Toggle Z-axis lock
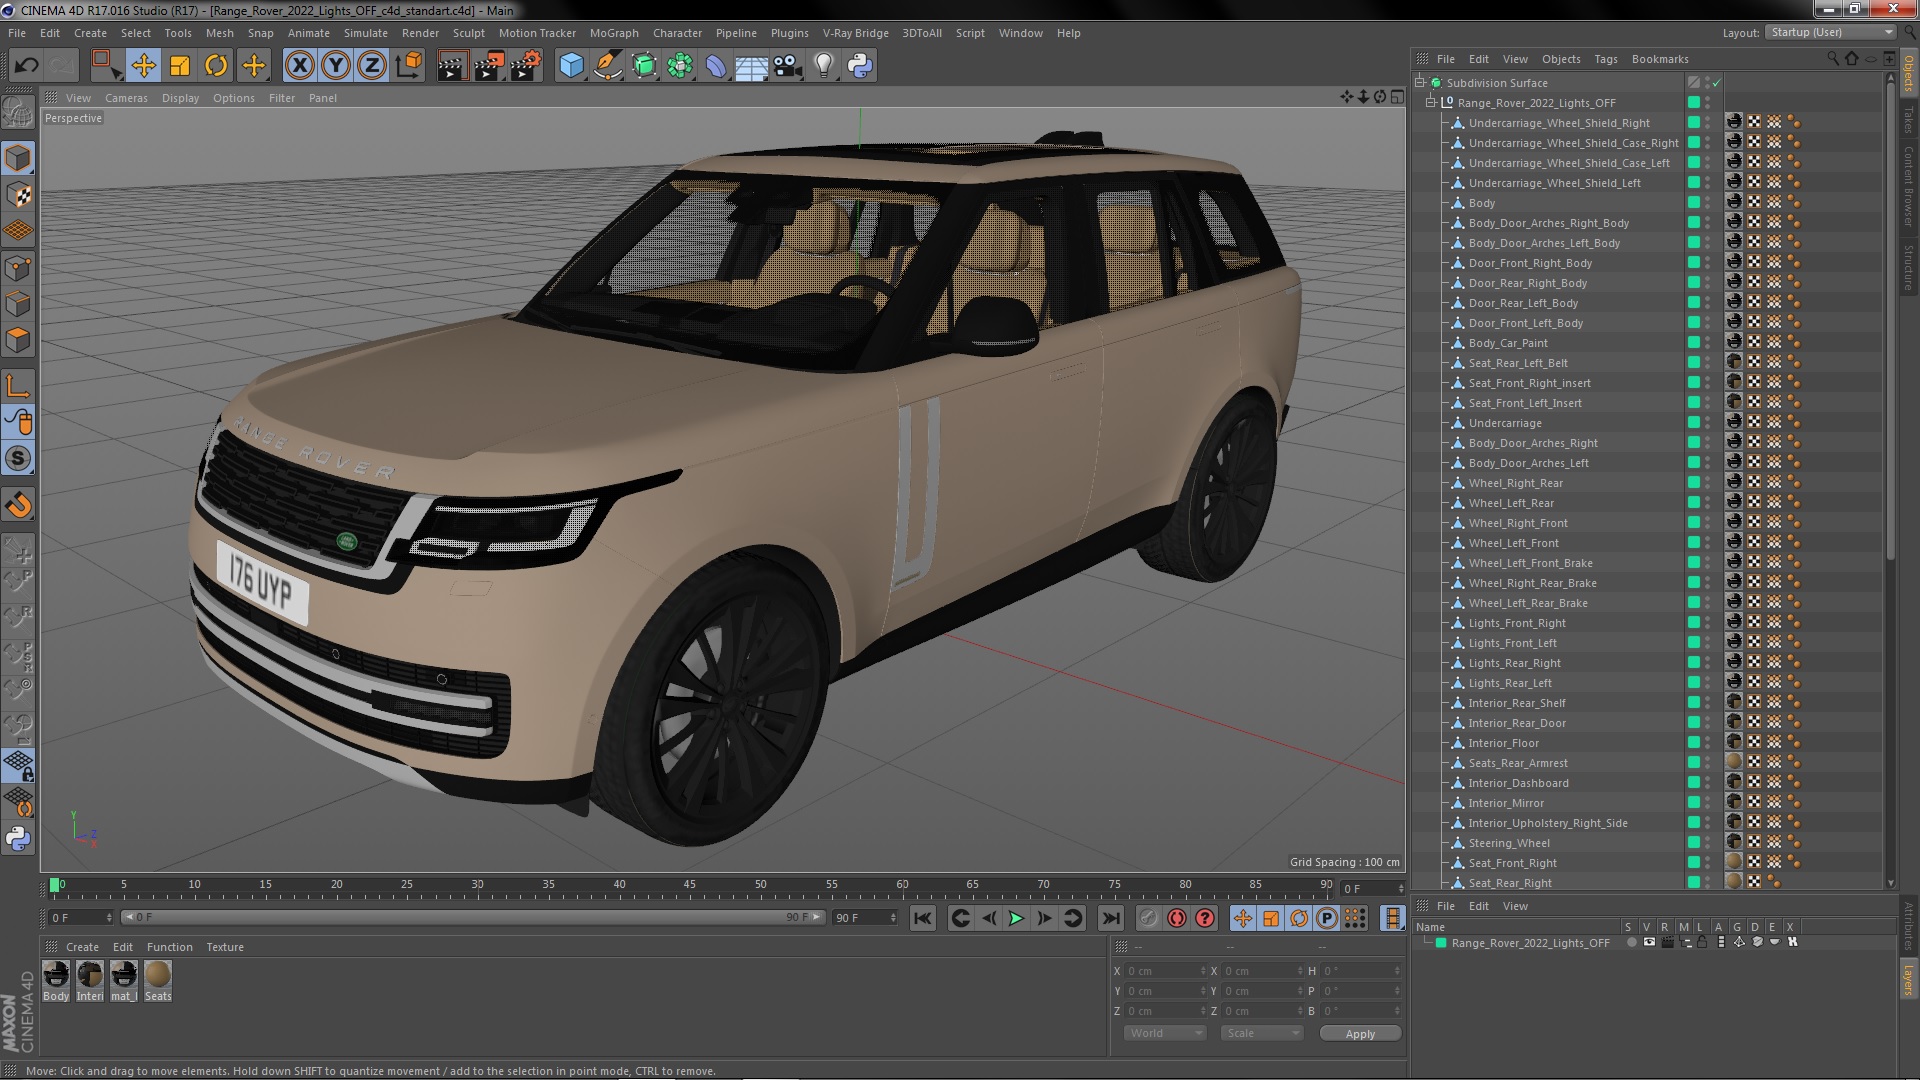 pyautogui.click(x=372, y=66)
